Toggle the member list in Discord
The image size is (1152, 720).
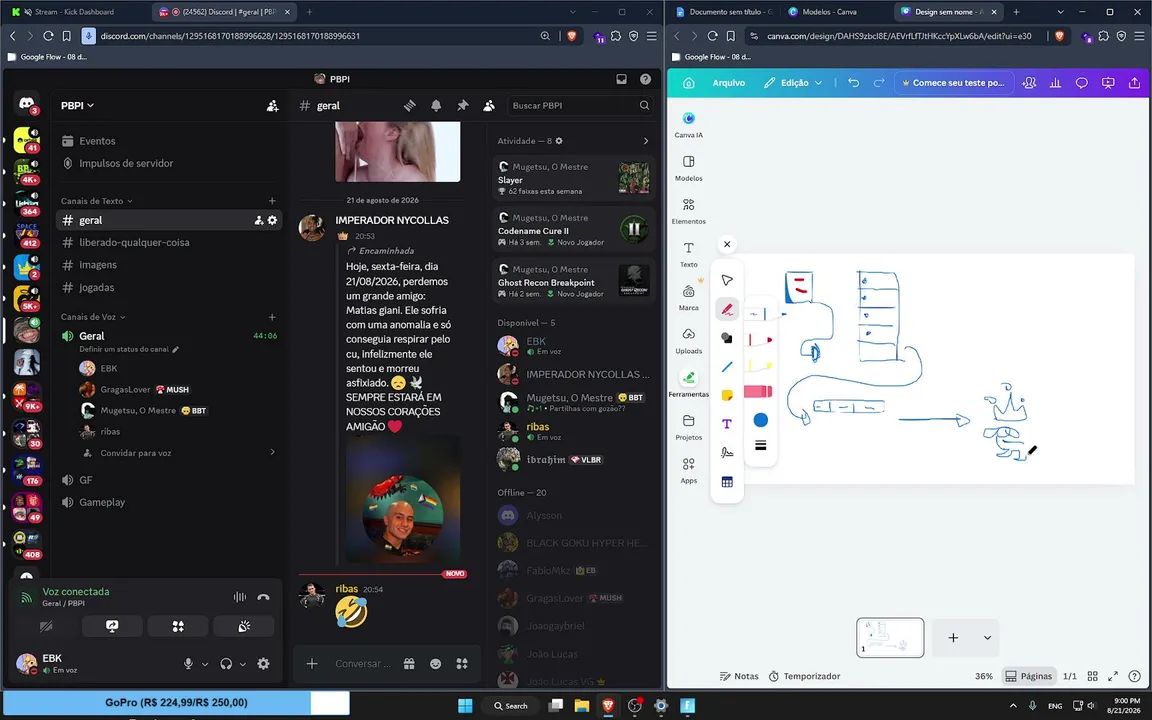489,106
